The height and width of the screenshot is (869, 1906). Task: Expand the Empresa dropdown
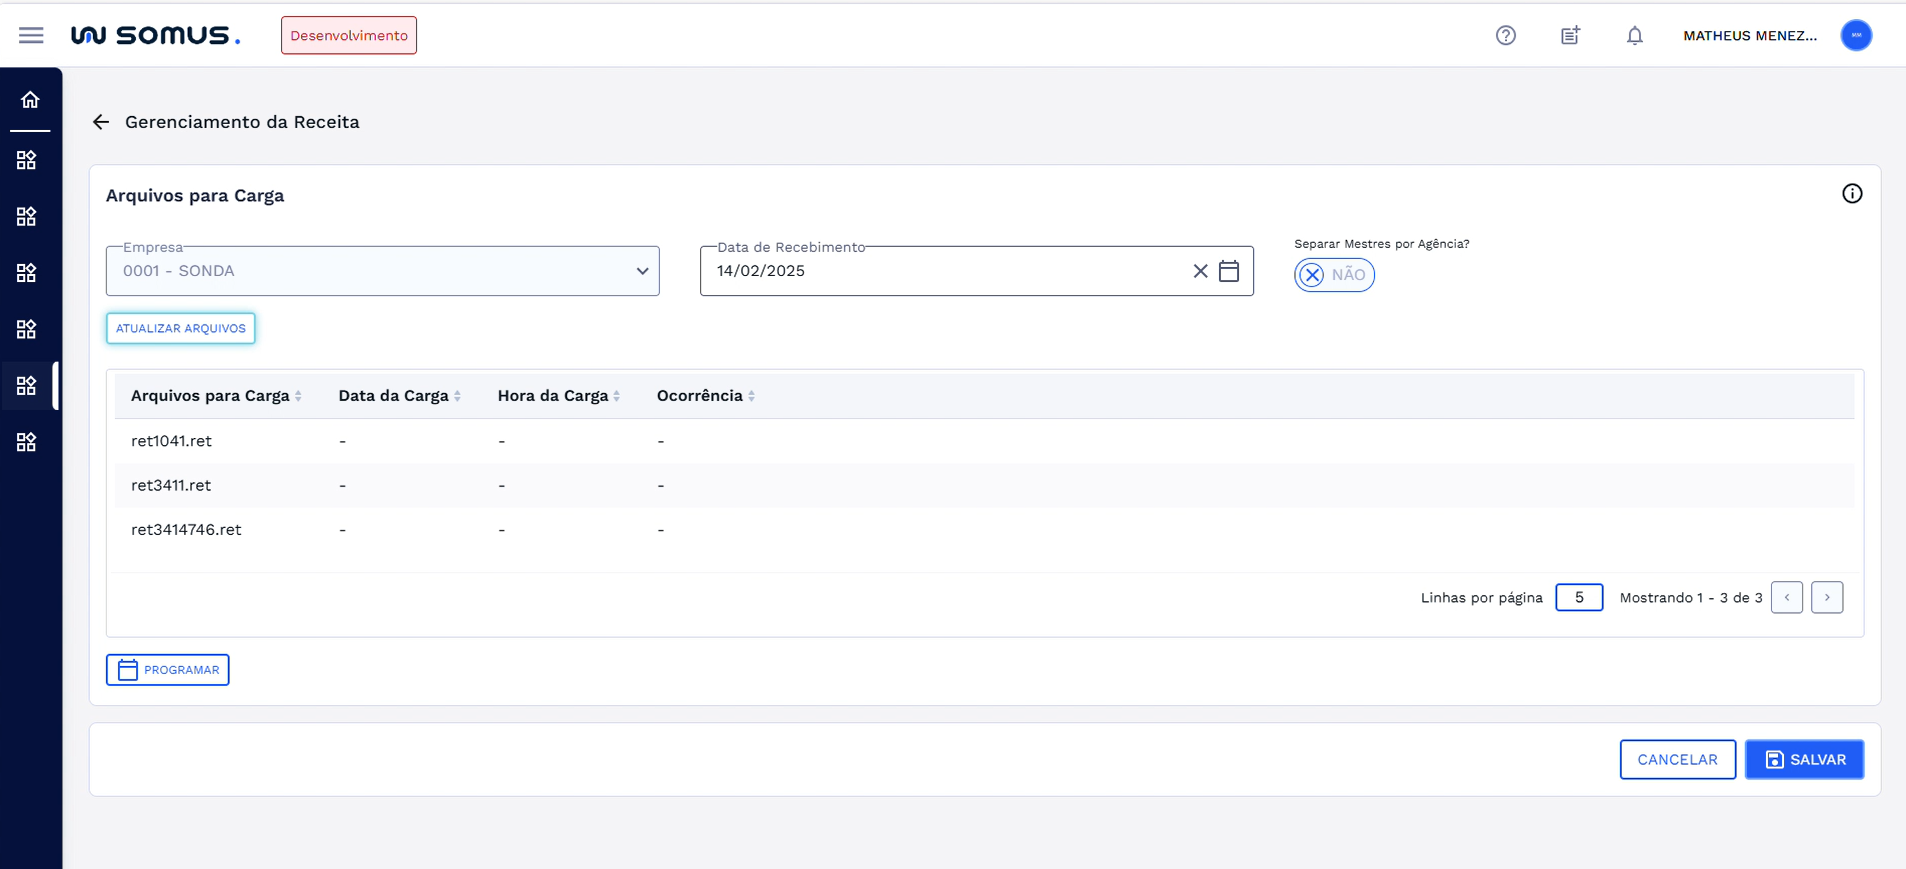(641, 271)
